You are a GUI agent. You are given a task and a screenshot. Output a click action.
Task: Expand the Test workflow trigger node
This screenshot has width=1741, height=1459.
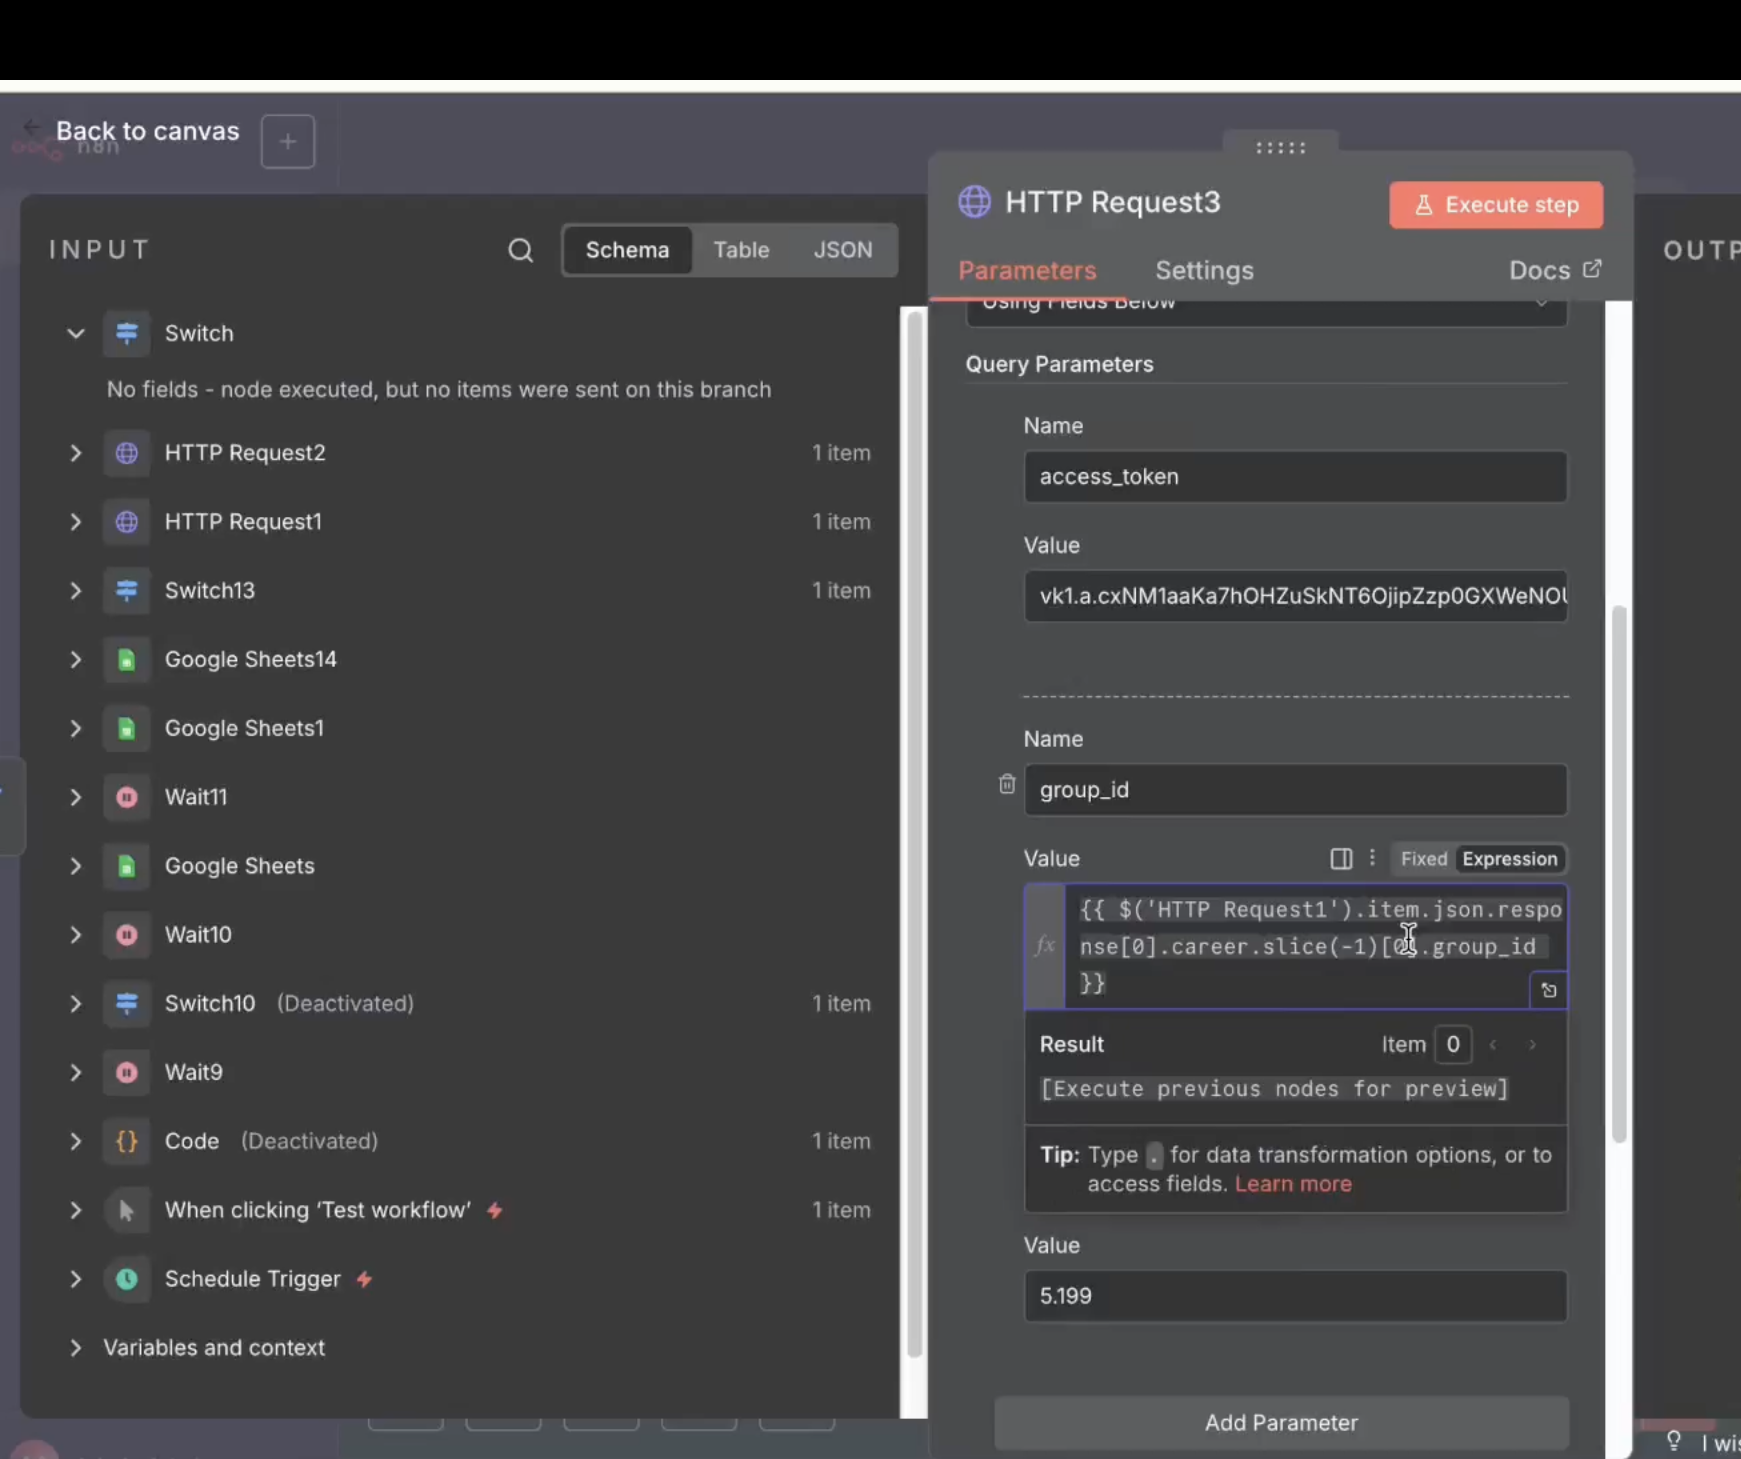pos(76,1210)
